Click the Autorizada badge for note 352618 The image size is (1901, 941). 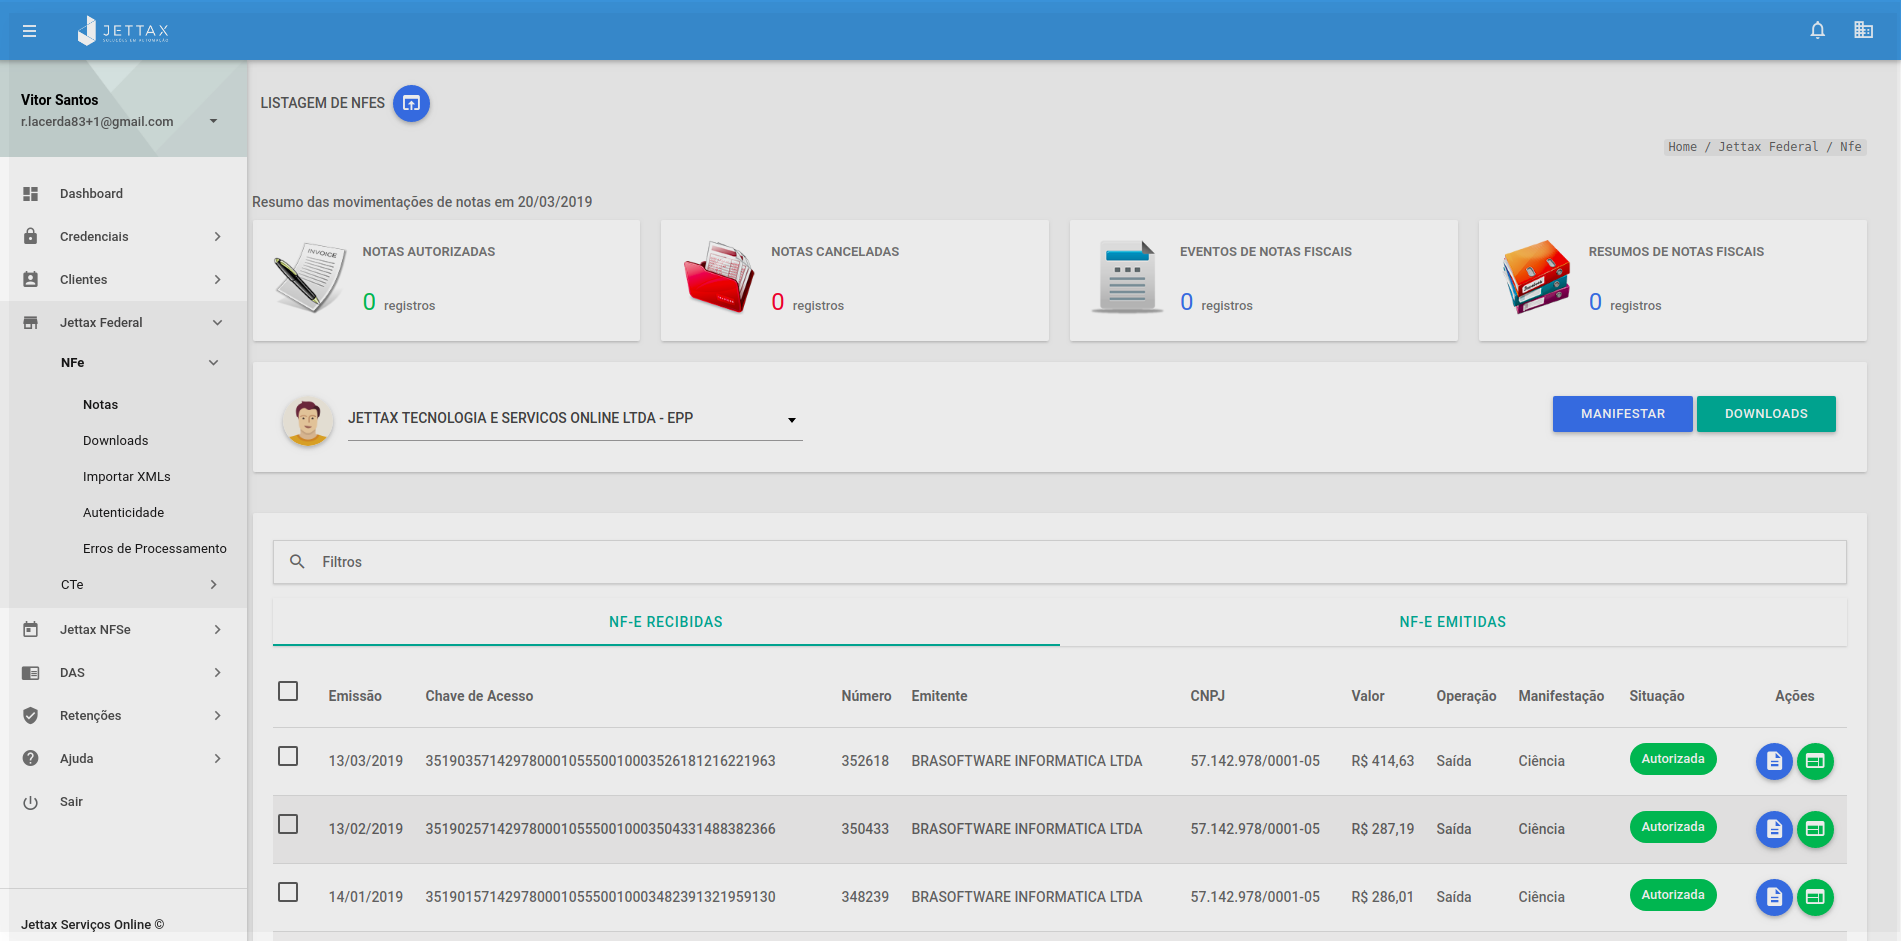(x=1673, y=759)
